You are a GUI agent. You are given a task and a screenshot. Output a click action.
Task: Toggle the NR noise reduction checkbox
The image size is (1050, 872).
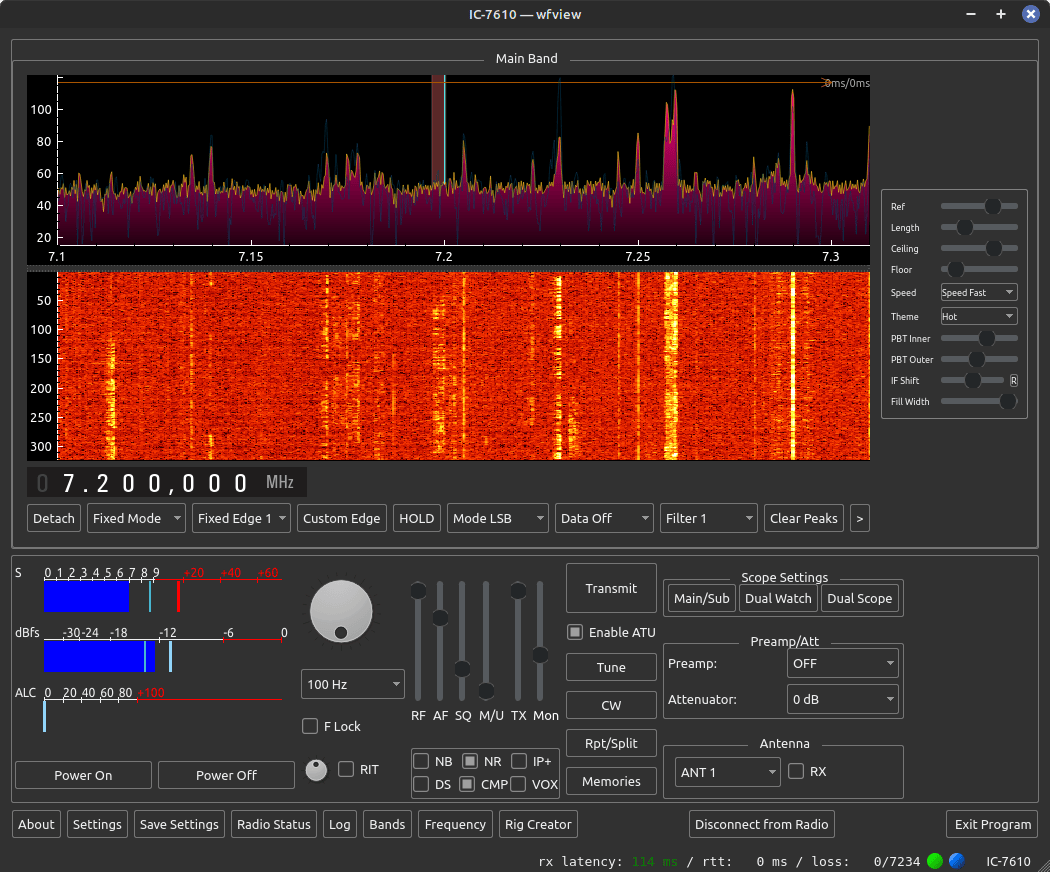(x=470, y=761)
